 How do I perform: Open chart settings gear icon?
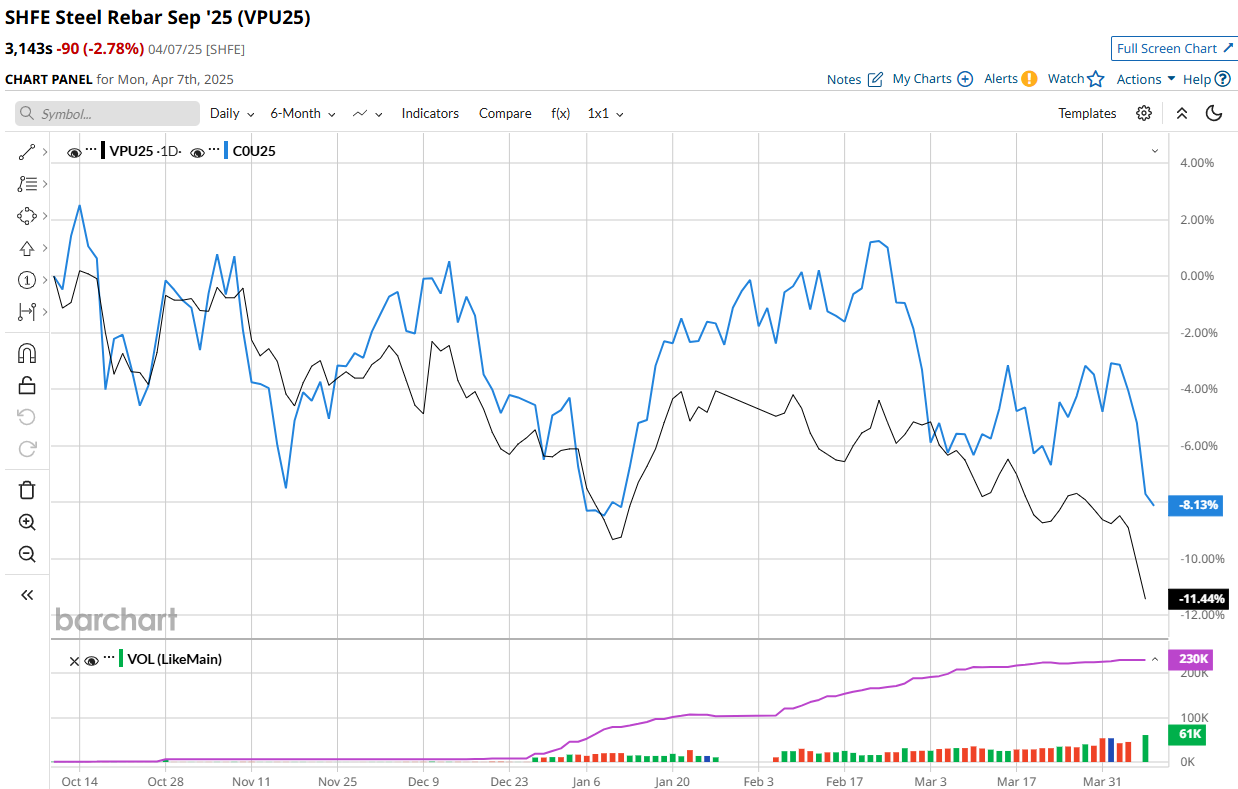[x=1144, y=113]
